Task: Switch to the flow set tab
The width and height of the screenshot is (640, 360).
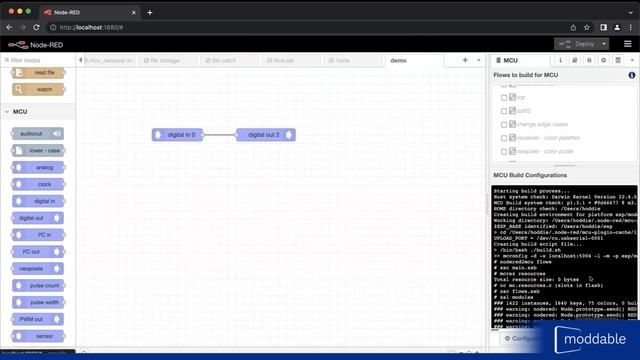Action: 291,60
